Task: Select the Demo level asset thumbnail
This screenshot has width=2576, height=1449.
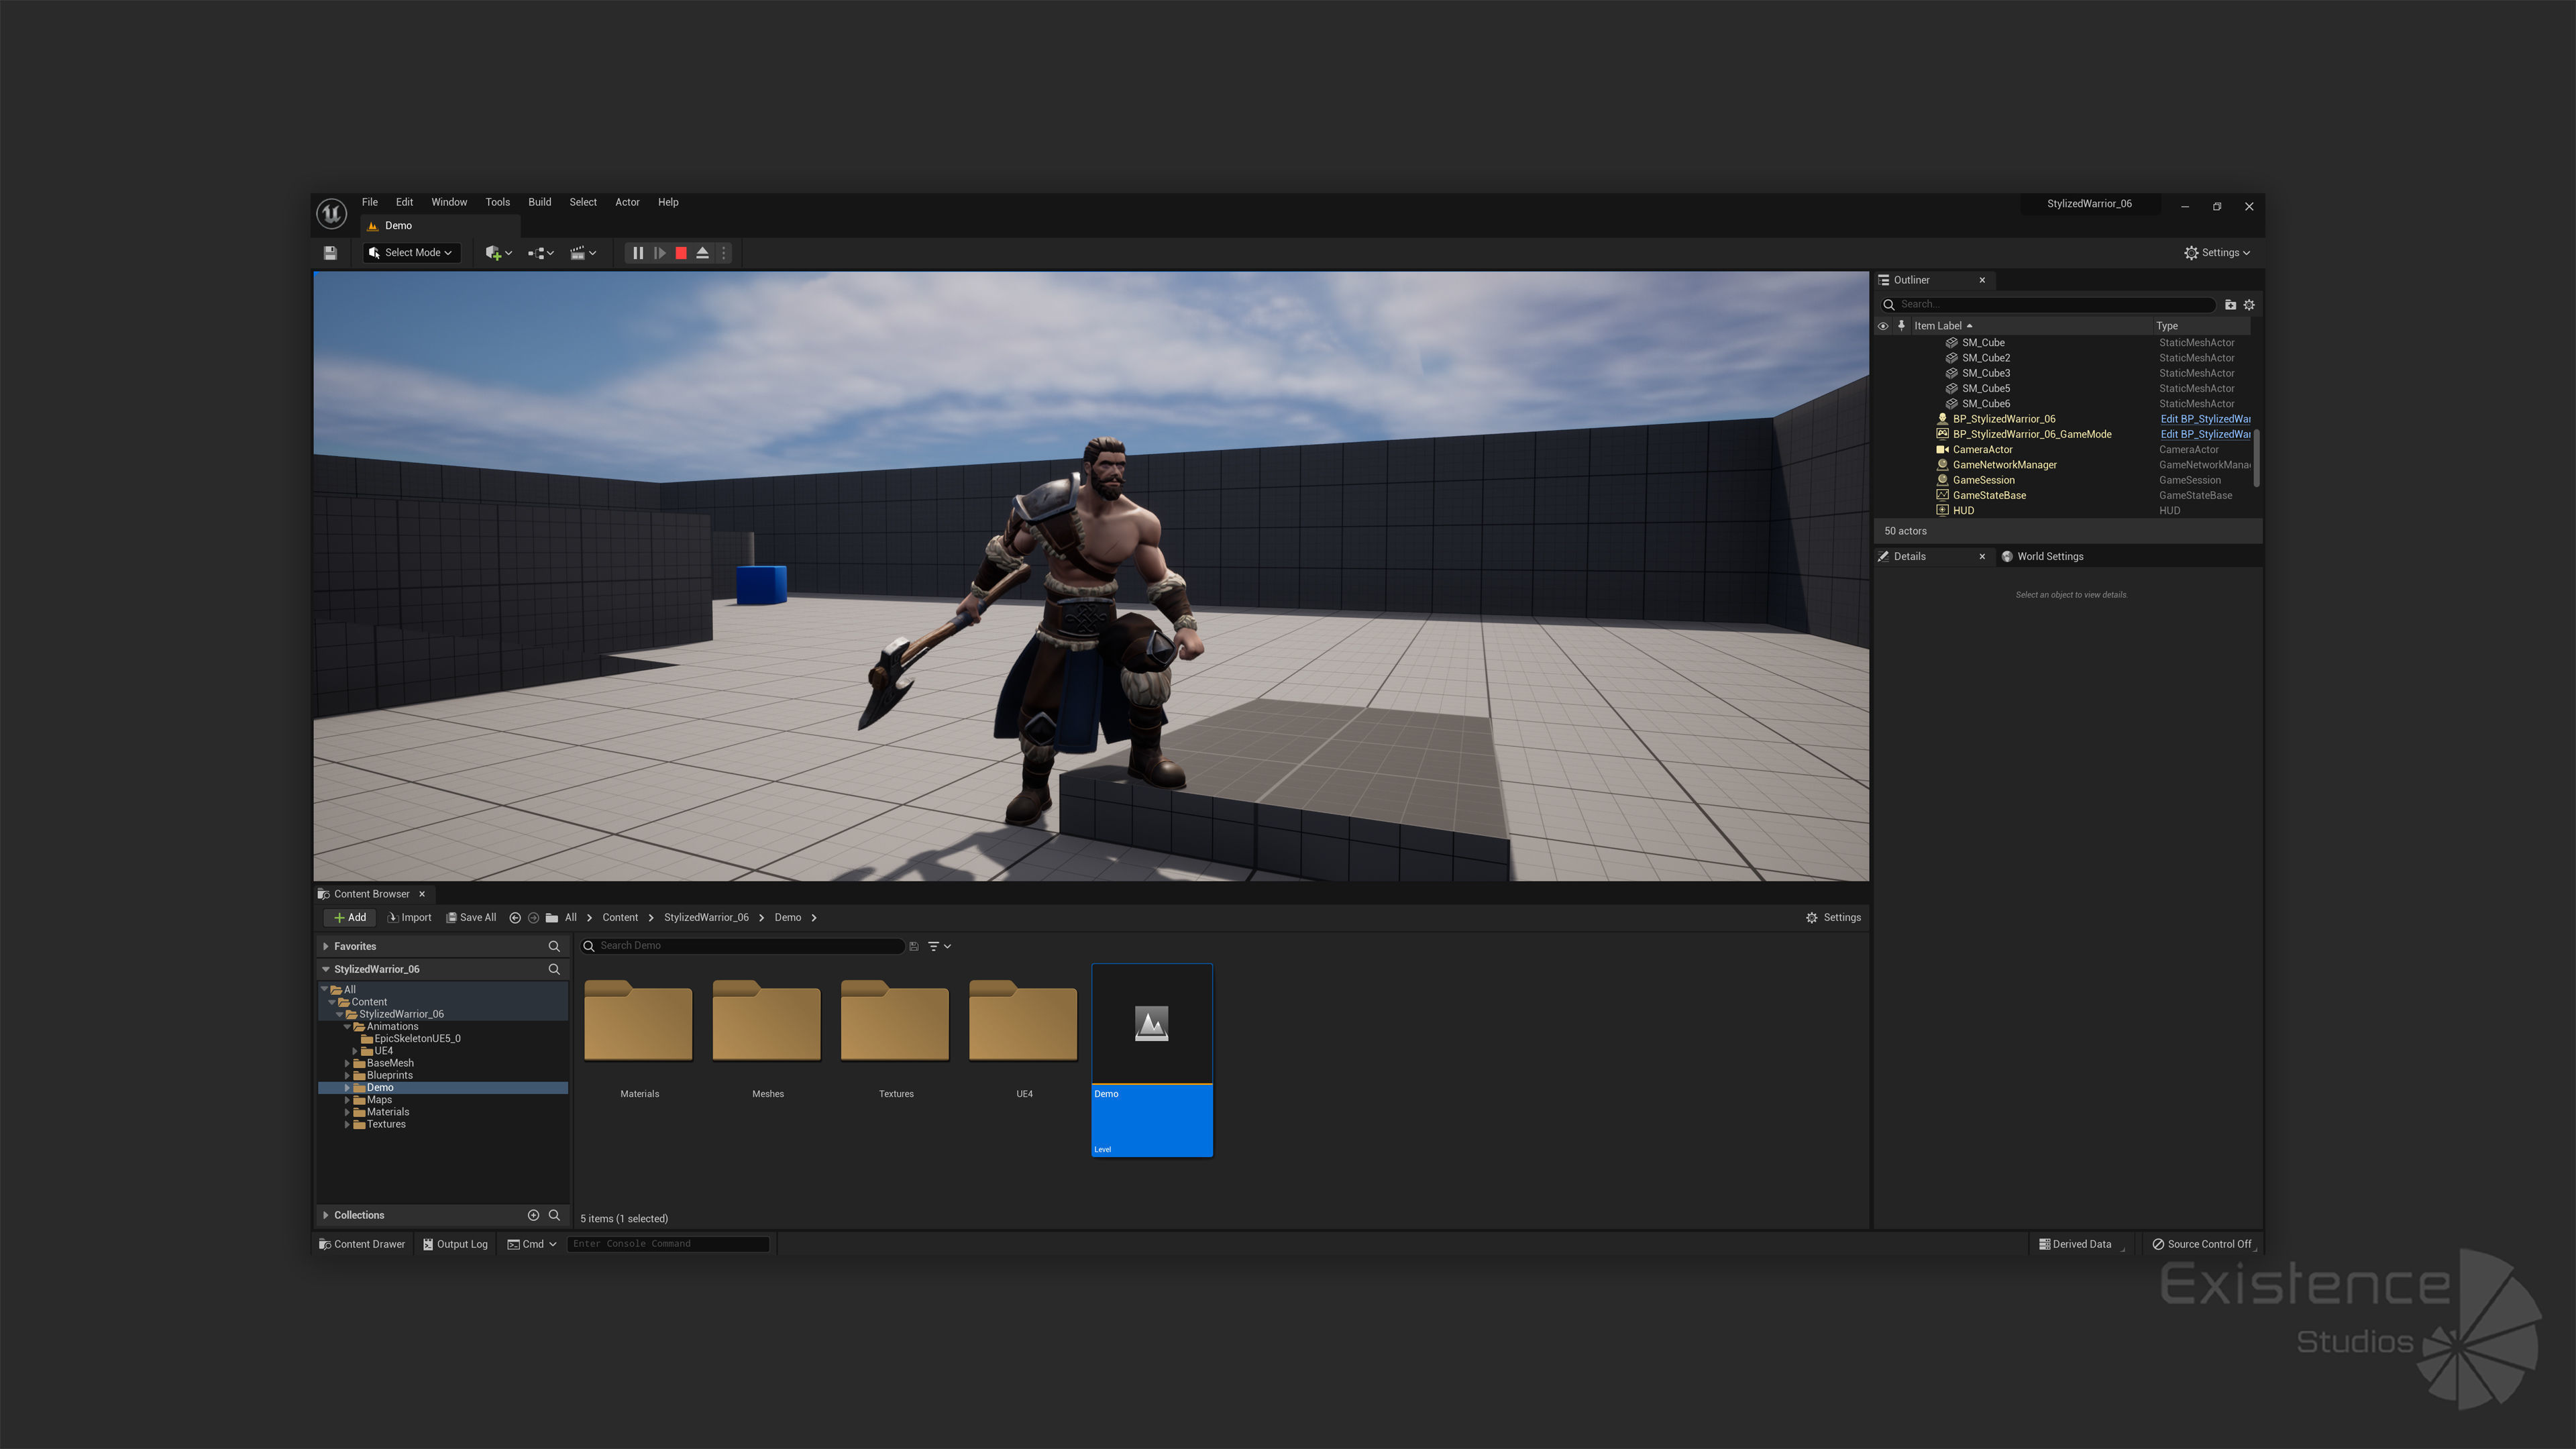Action: (x=1151, y=1024)
